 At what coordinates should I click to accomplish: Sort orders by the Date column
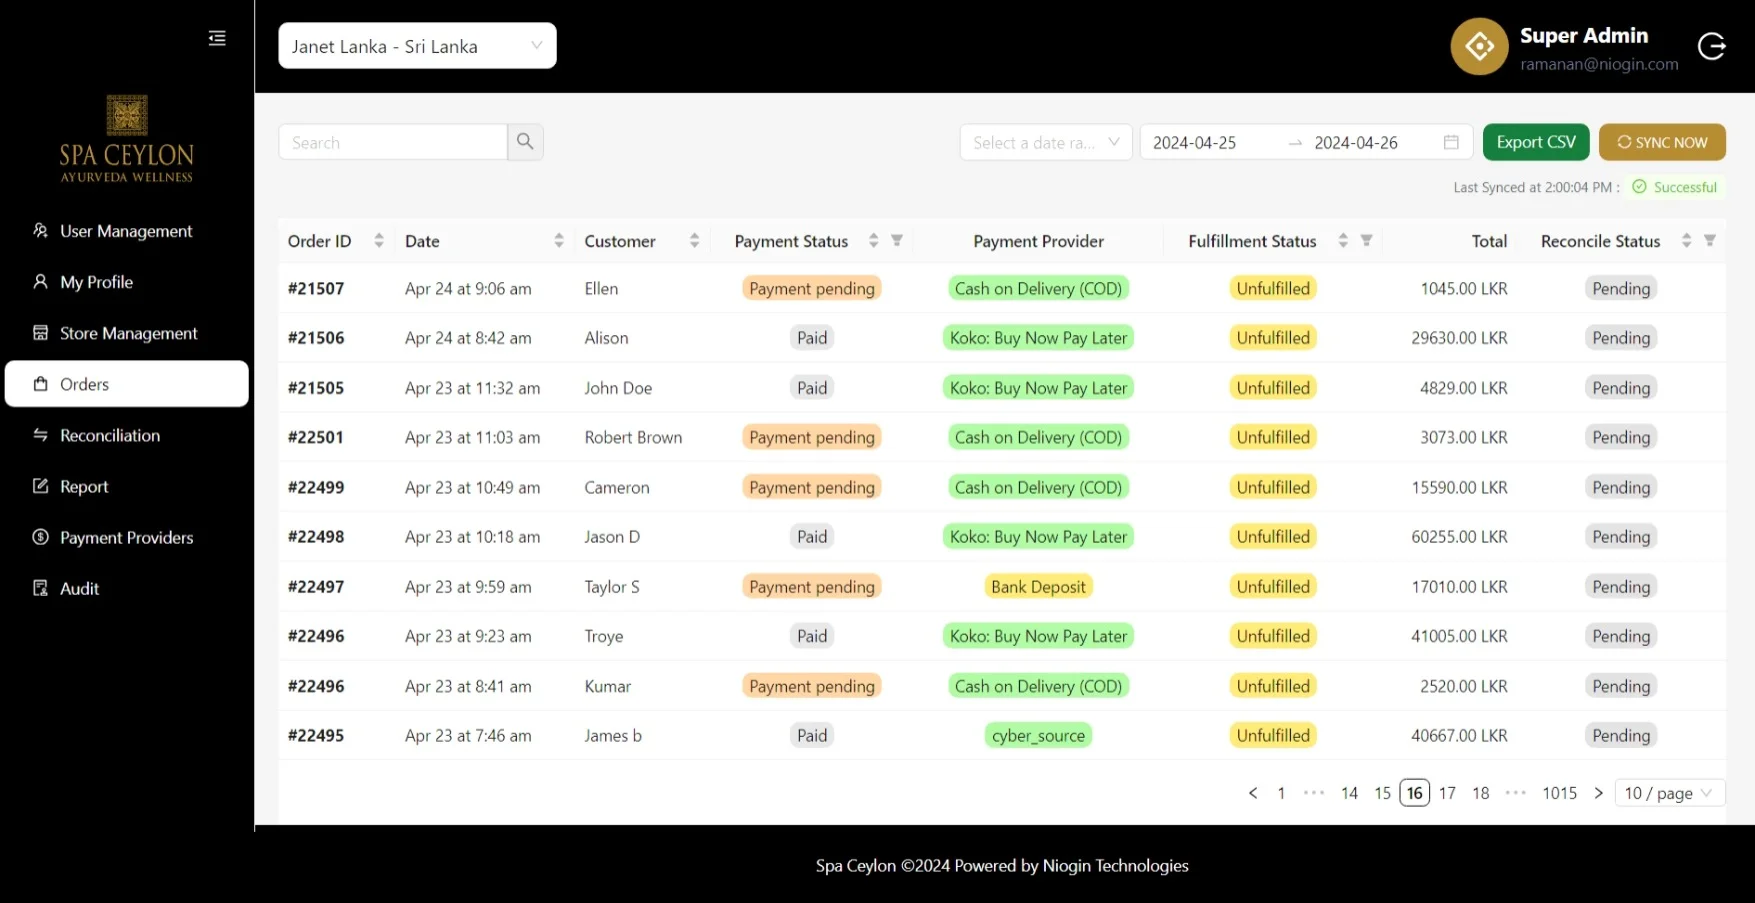click(x=558, y=241)
